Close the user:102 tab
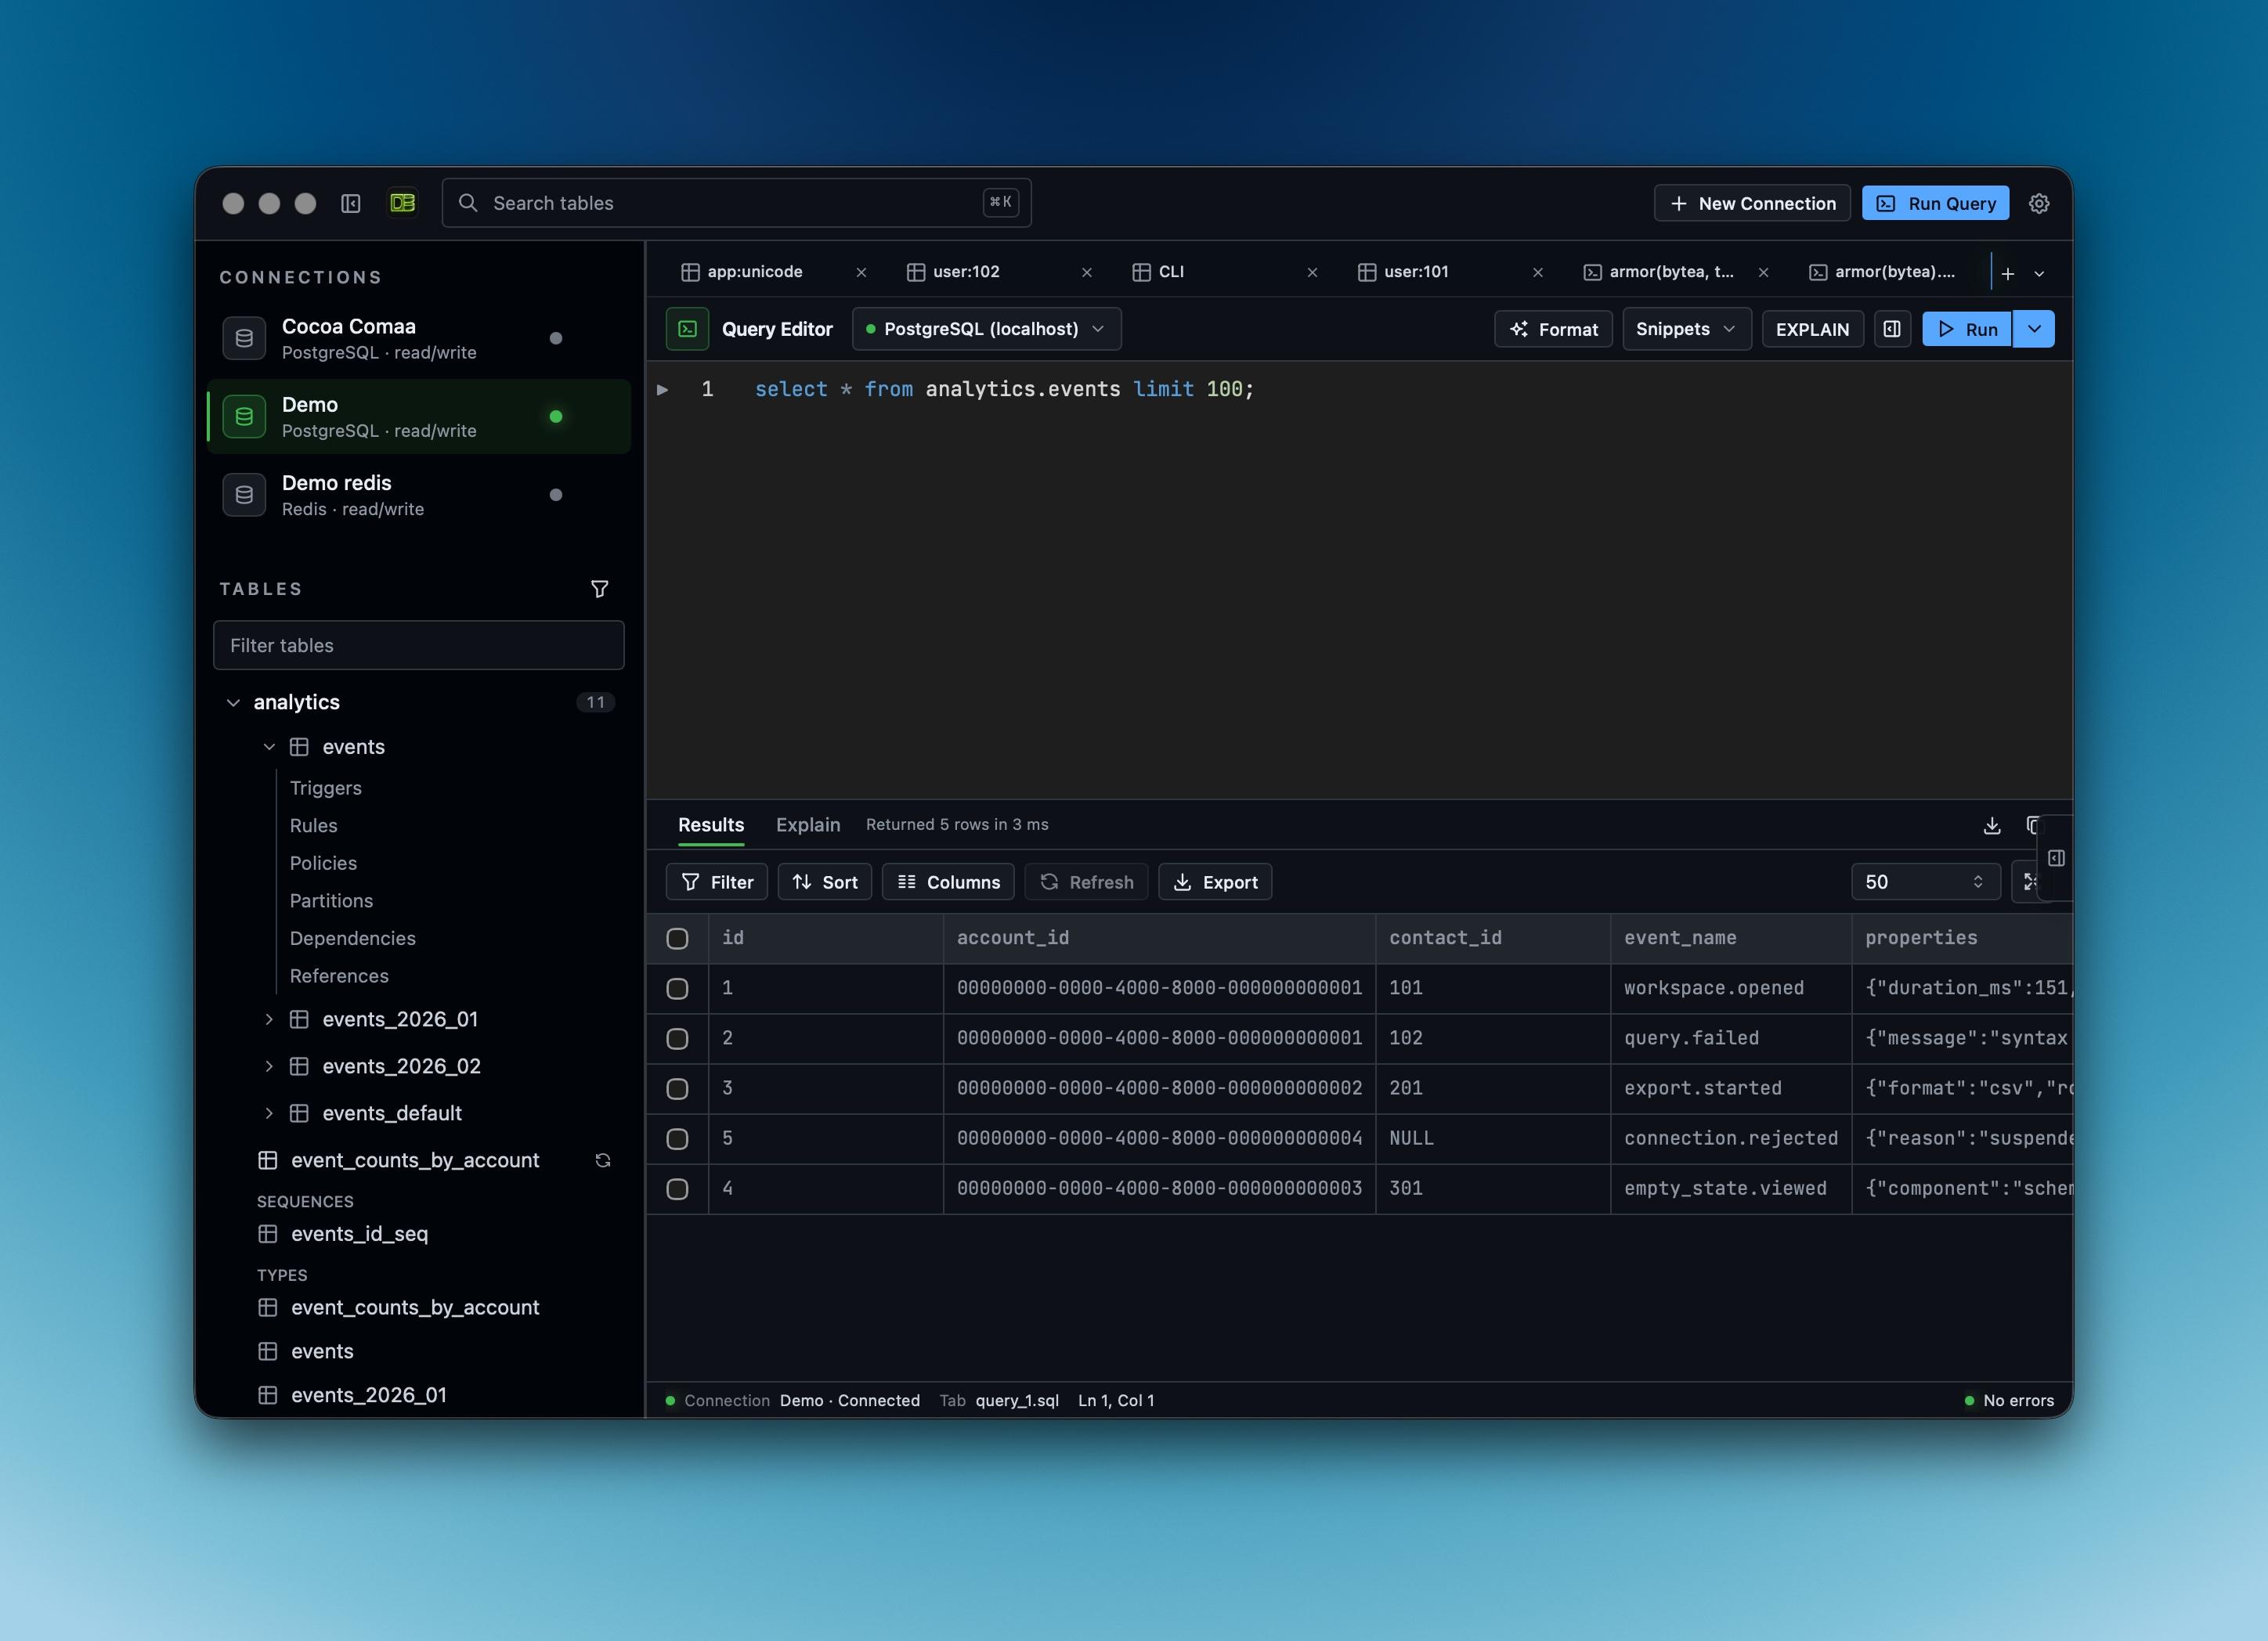2268x1641 pixels. pyautogui.click(x=1087, y=272)
